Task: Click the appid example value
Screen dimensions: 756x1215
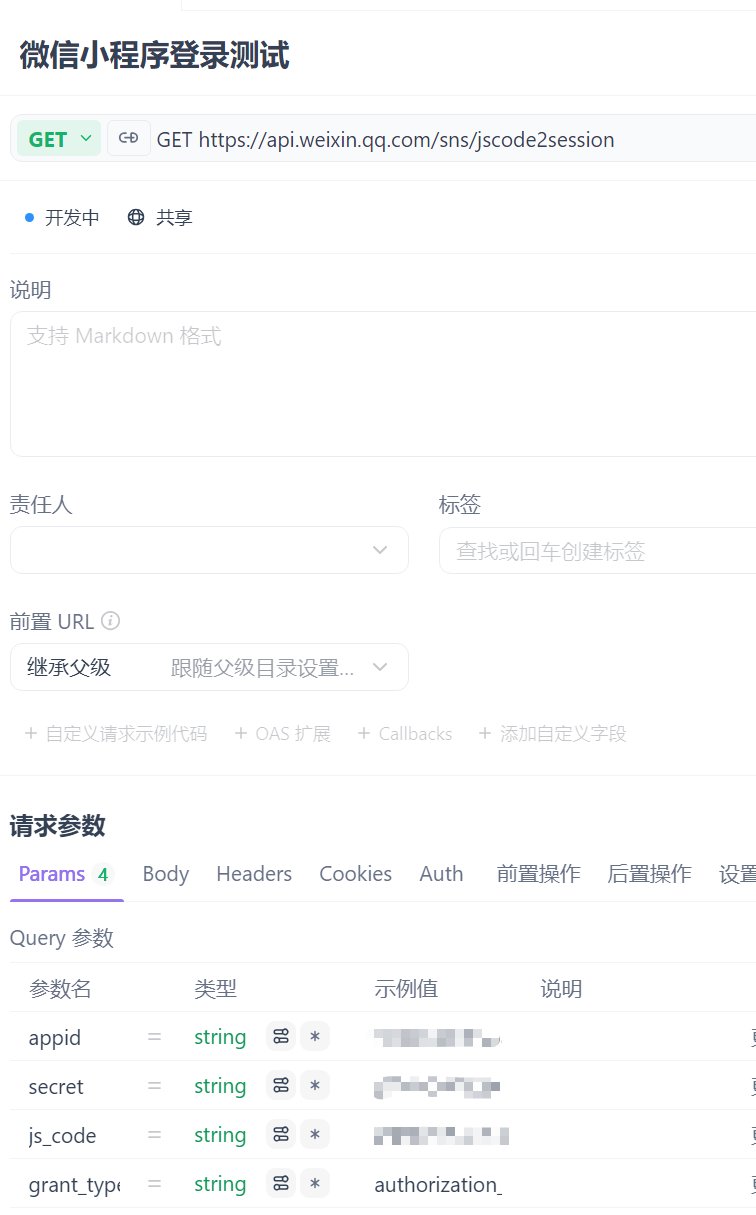Action: [x=437, y=1037]
